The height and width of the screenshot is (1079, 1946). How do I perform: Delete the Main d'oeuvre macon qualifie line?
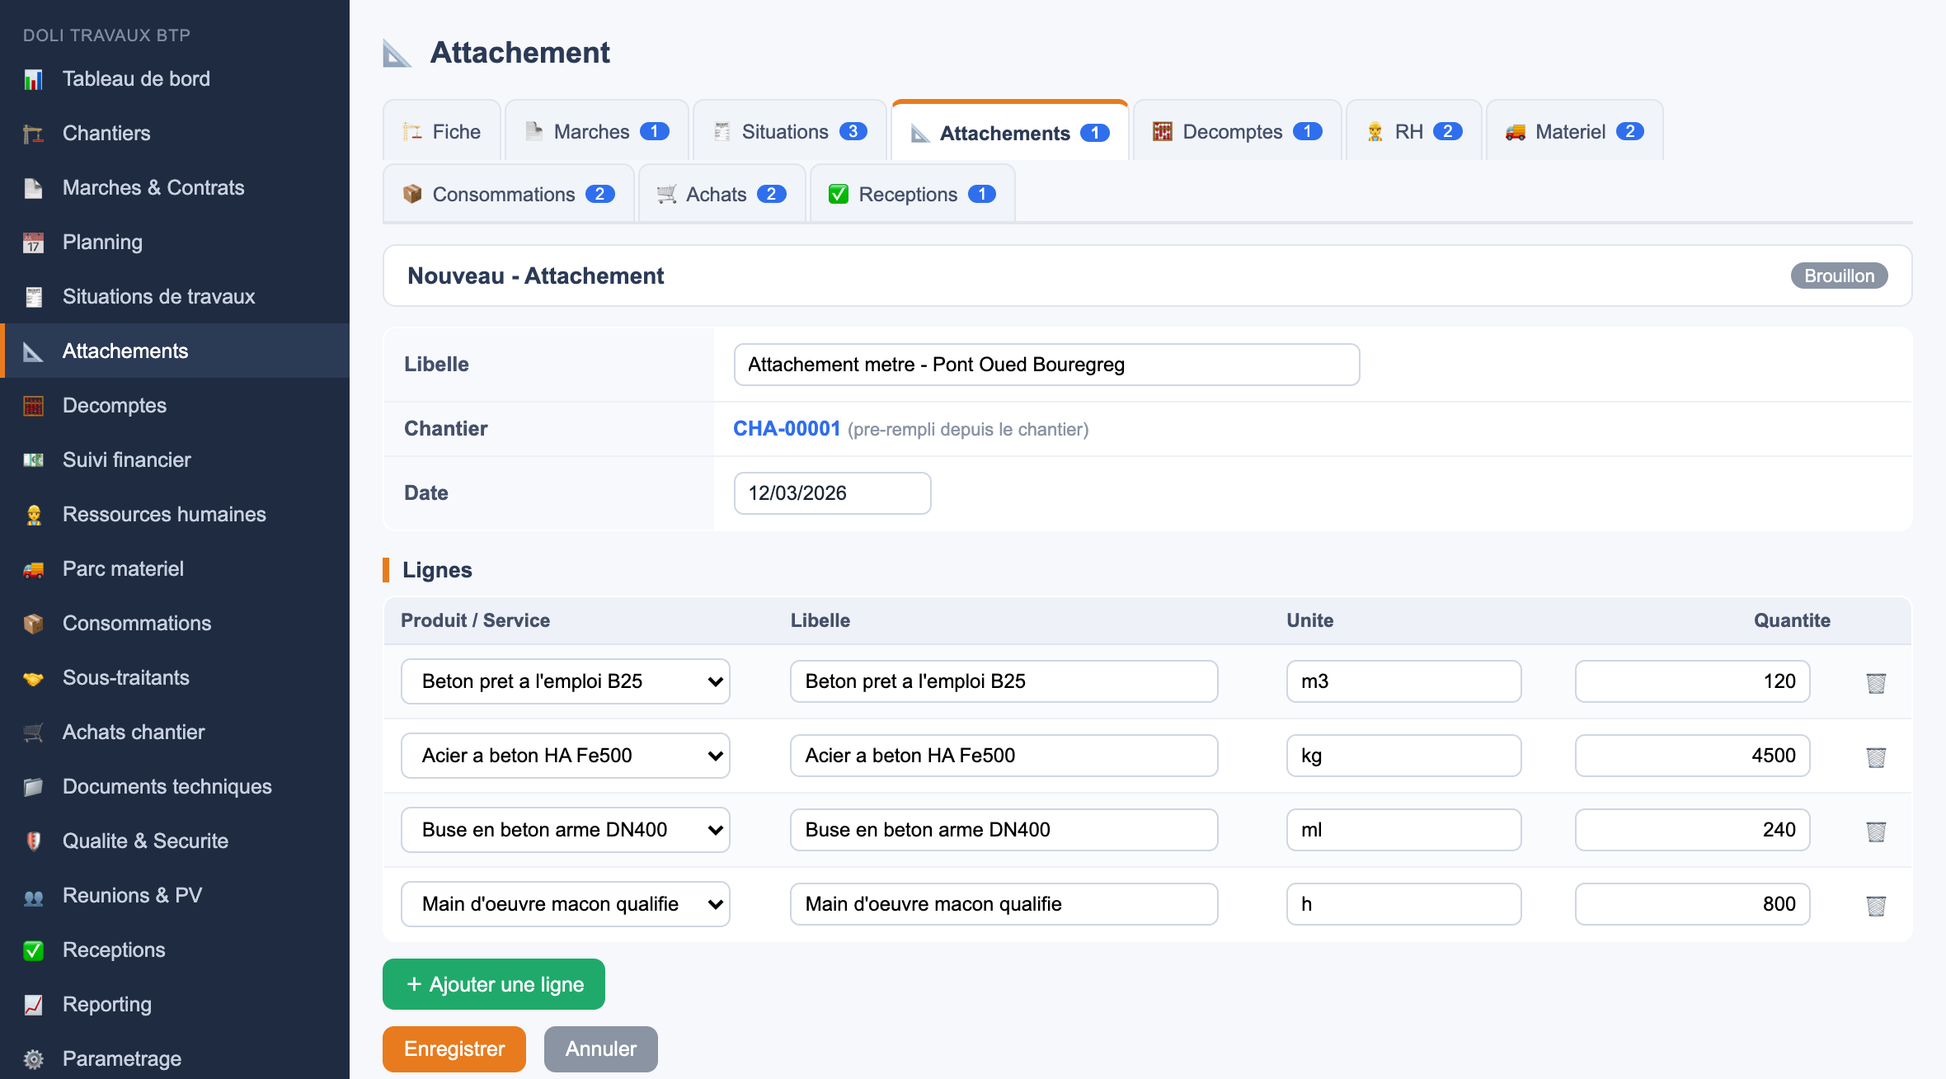tap(1876, 905)
